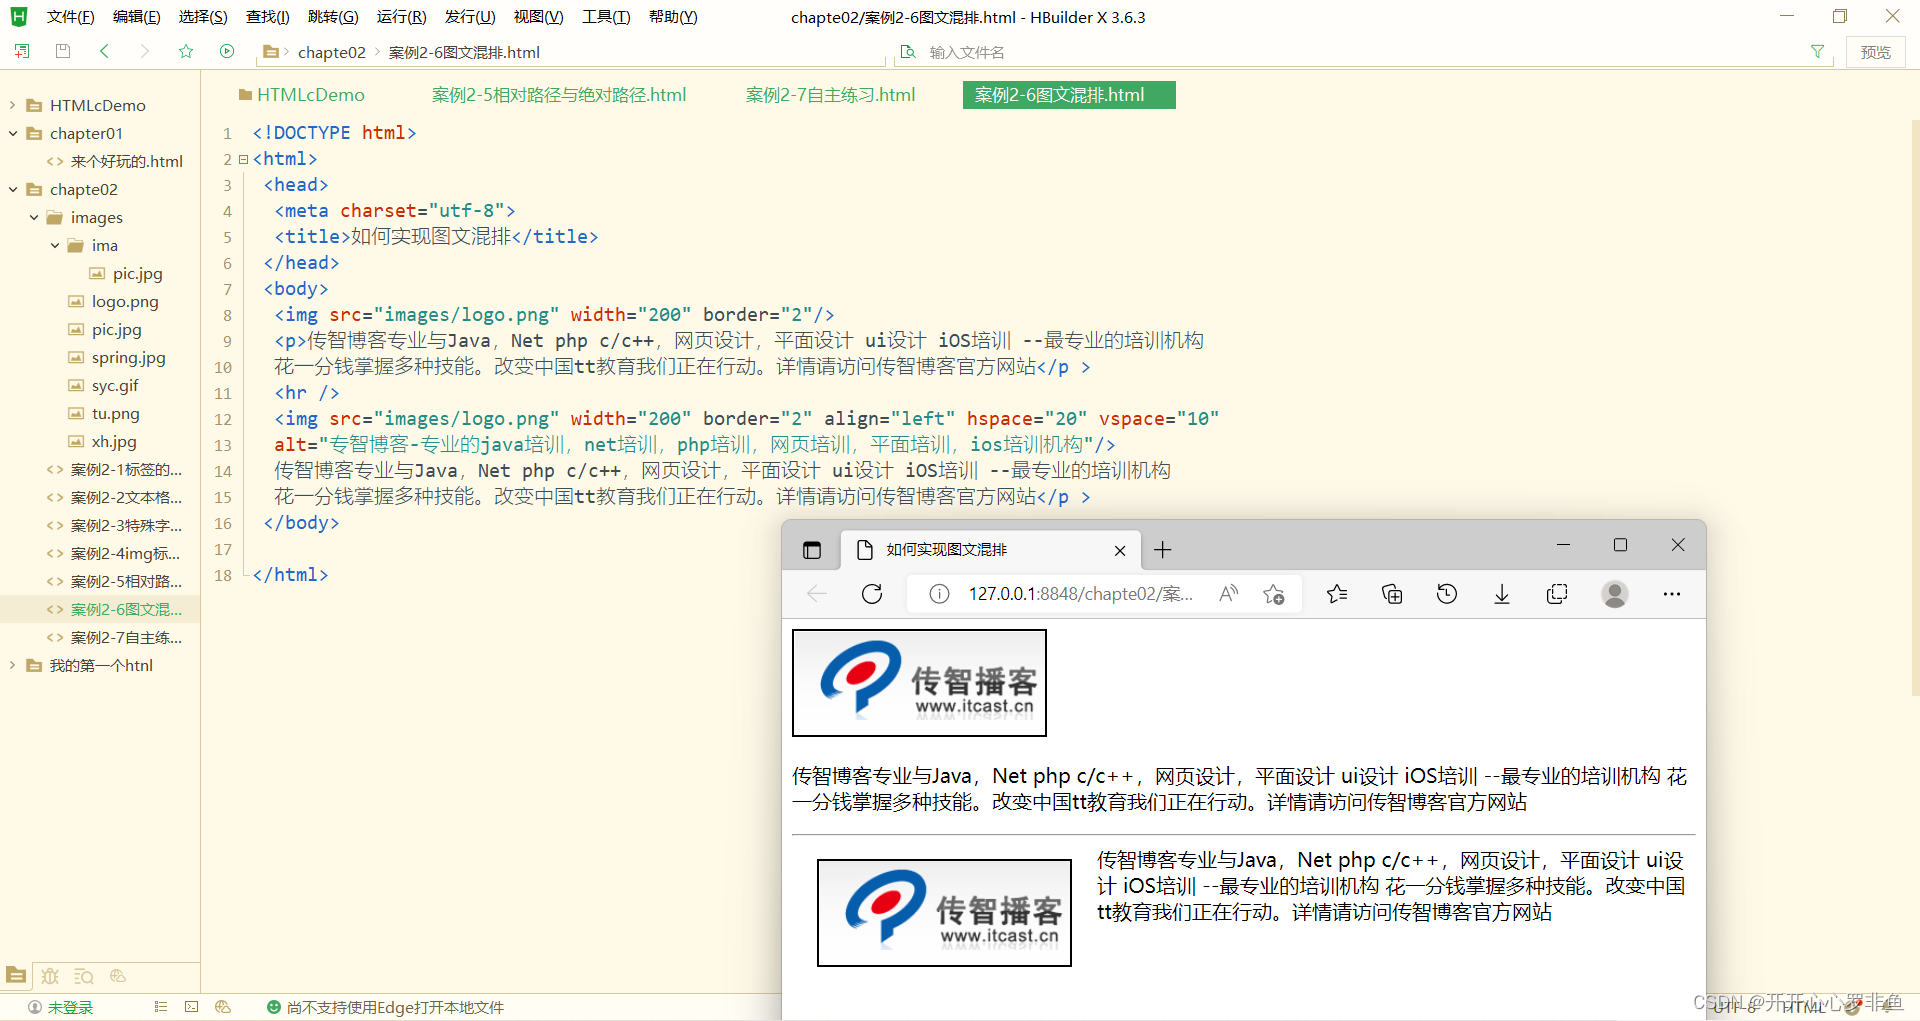Add page to favorites with star-plus icon
Viewport: 1920px width, 1021px height.
tap(1273, 594)
